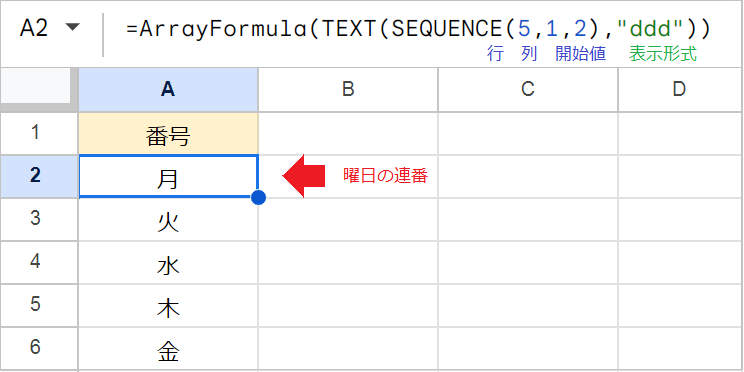Click cell A1 containing 番号

click(168, 133)
